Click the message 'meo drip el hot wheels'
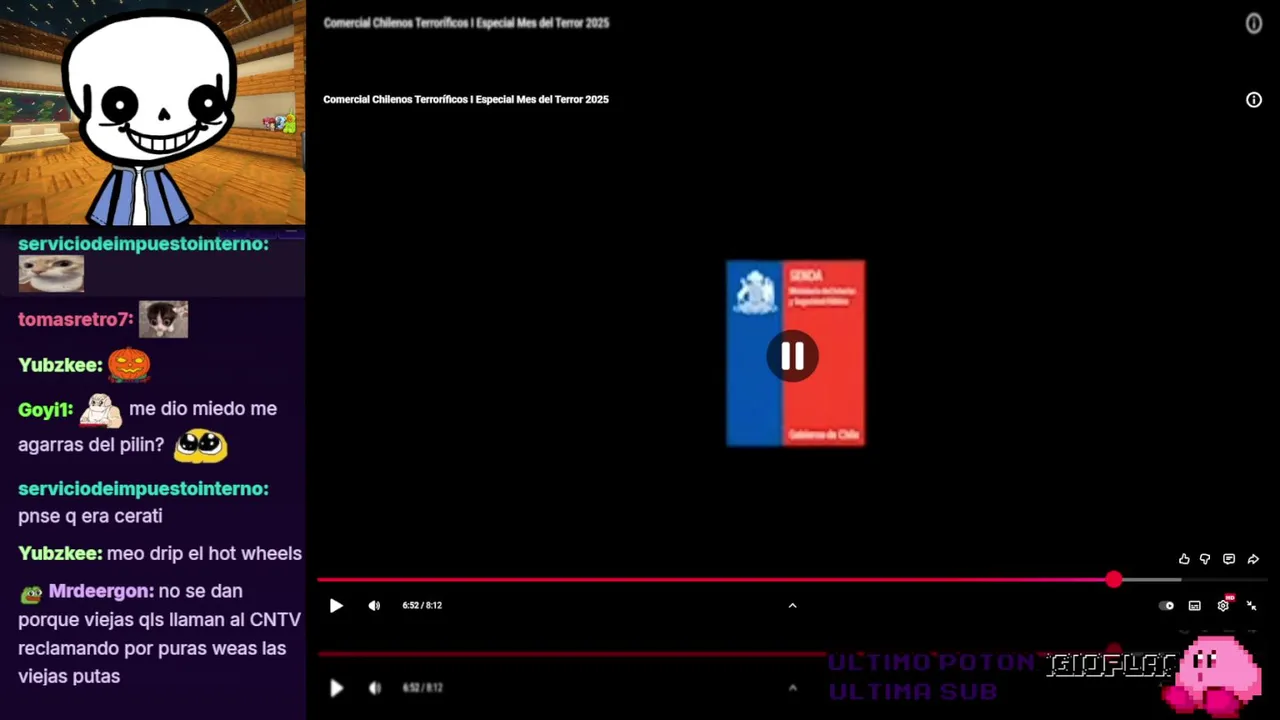 coord(204,553)
